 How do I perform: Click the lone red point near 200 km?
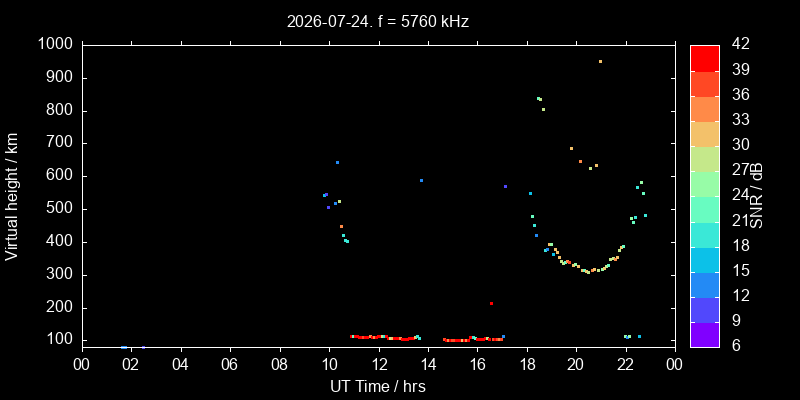(491, 304)
